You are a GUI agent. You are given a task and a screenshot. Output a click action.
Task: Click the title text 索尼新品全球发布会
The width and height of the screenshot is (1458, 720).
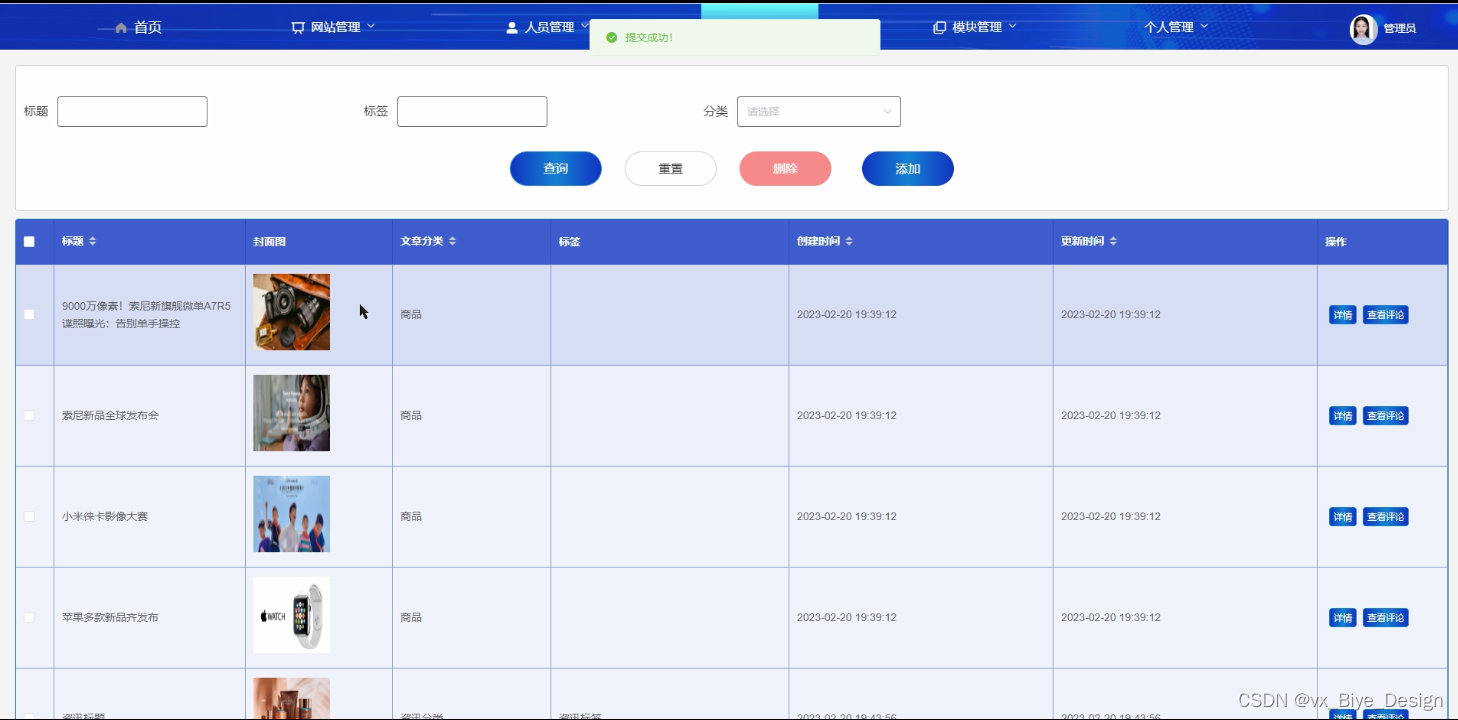tap(110, 415)
